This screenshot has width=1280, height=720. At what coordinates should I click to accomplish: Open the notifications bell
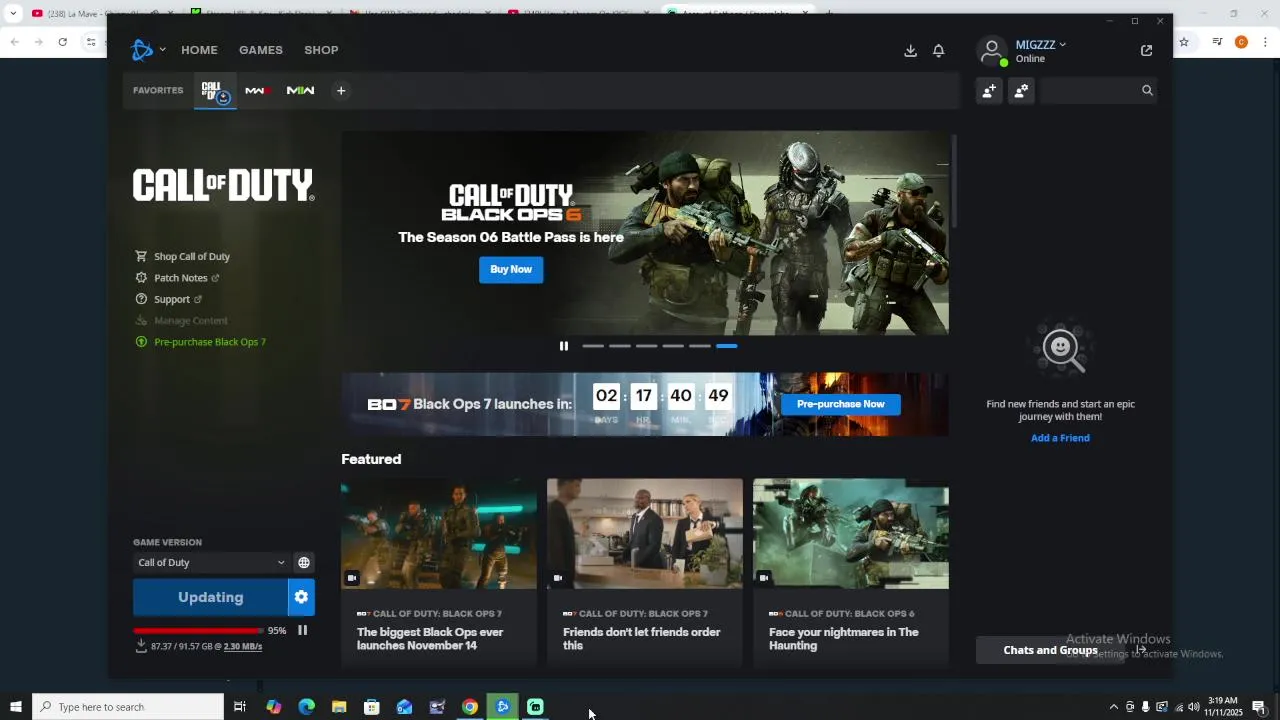point(939,51)
